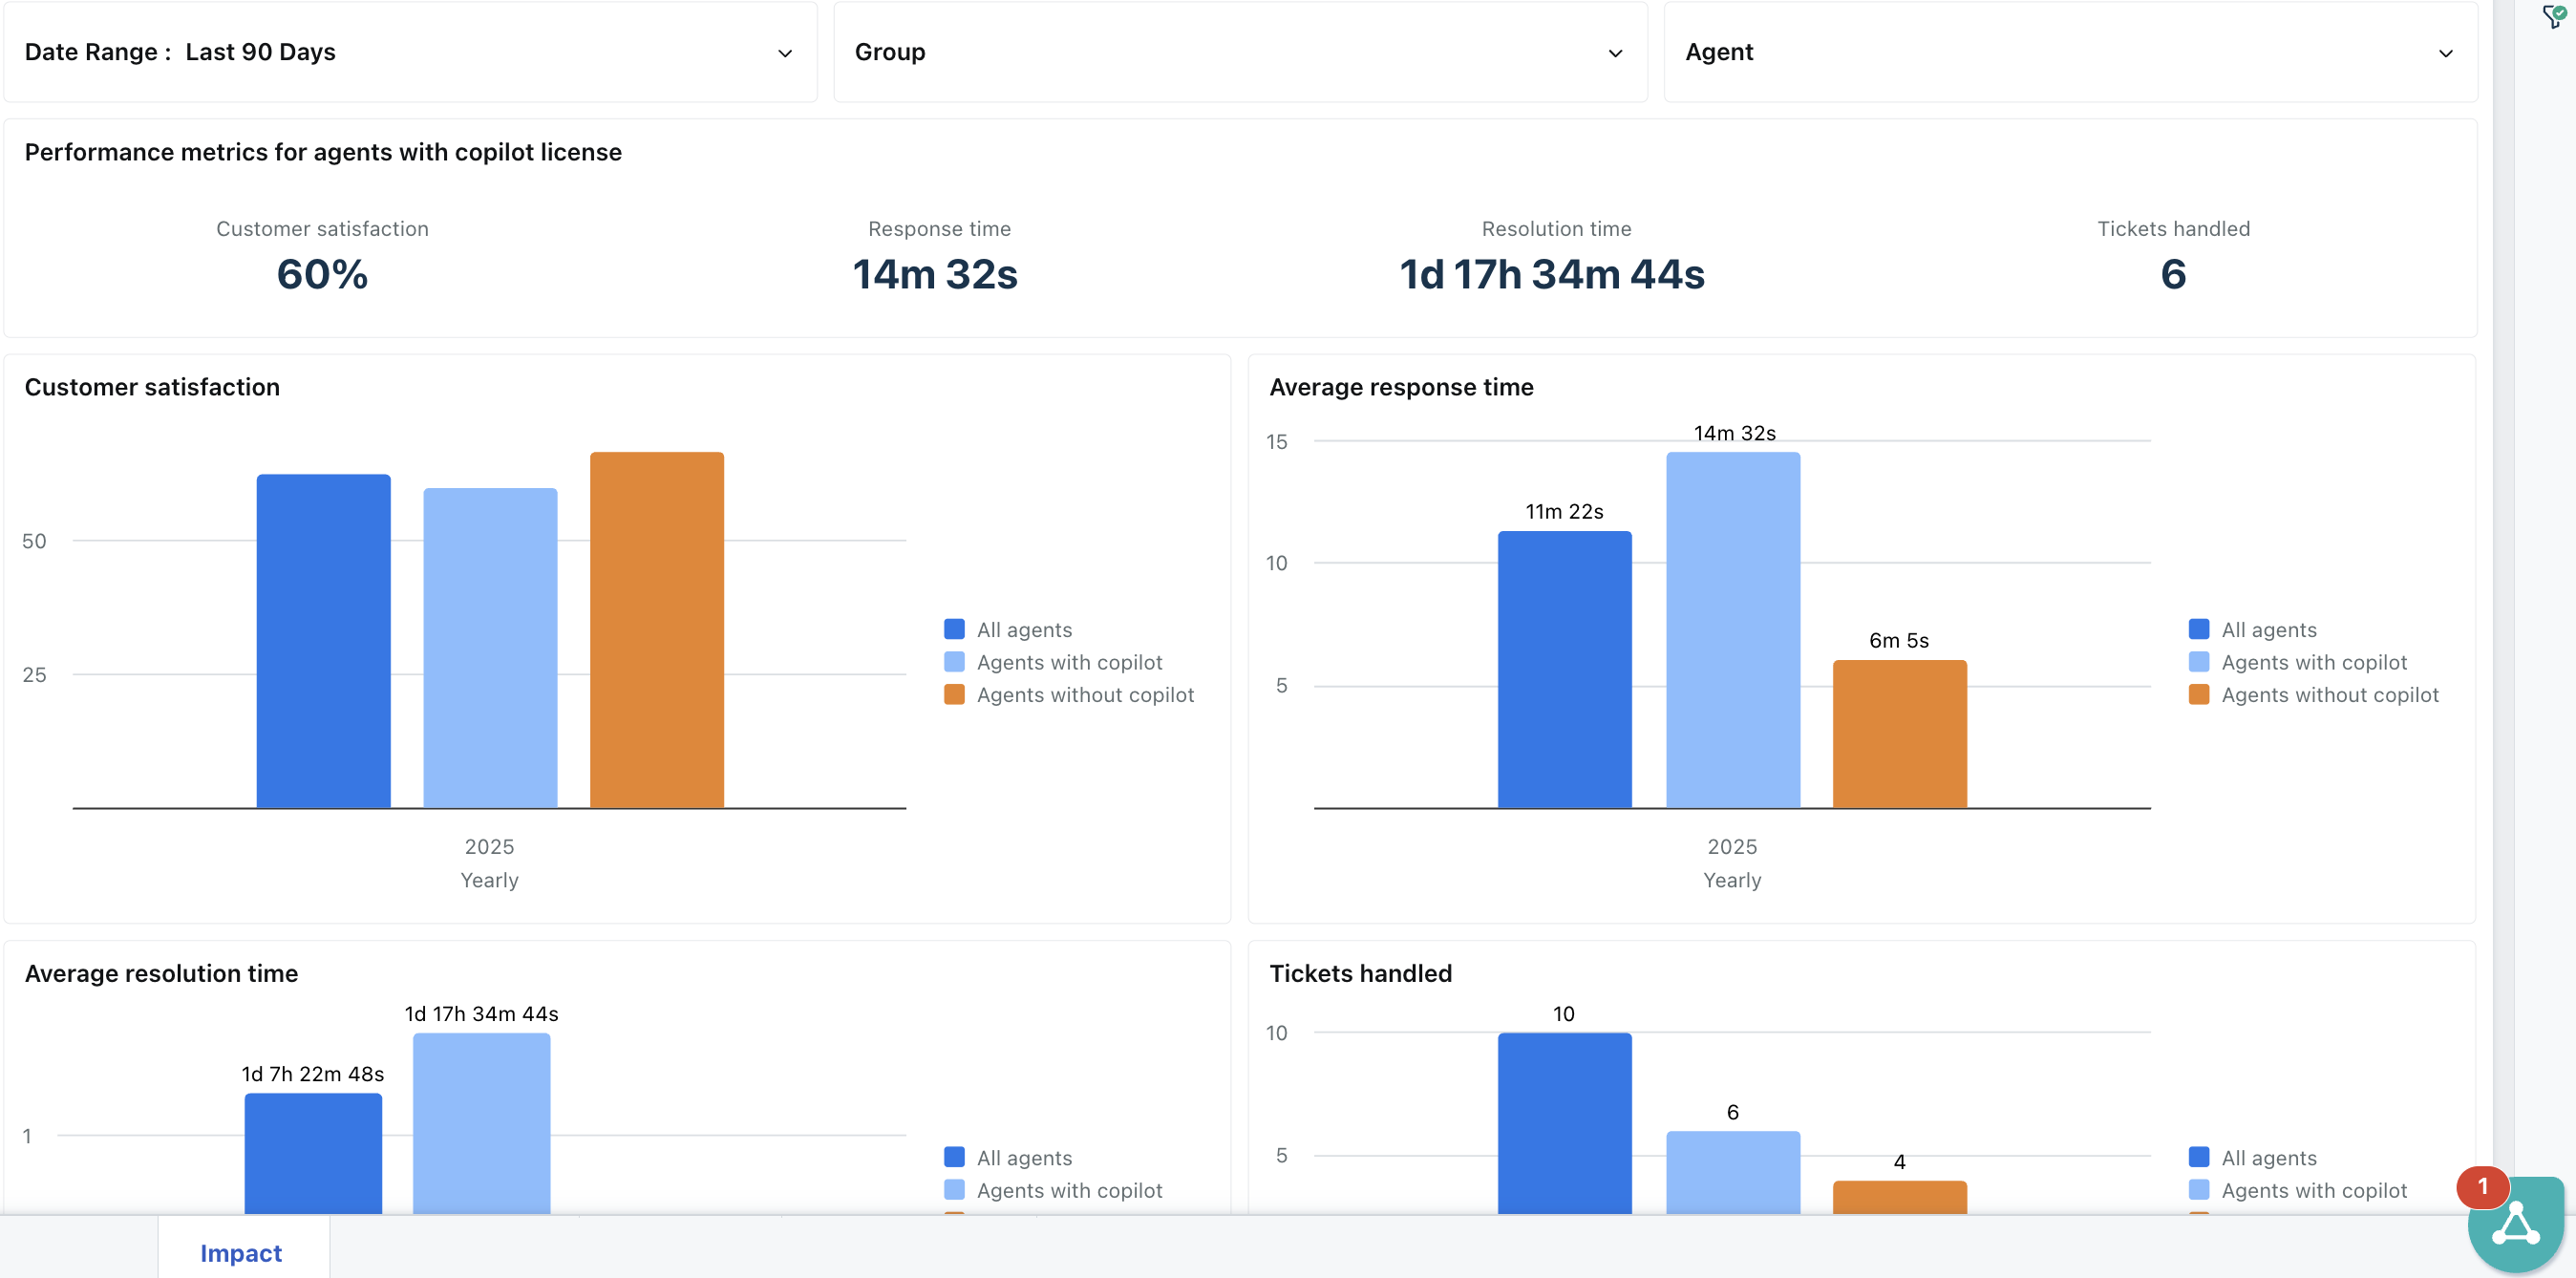Open the Freddy assistant chat widget

(x=2515, y=1227)
